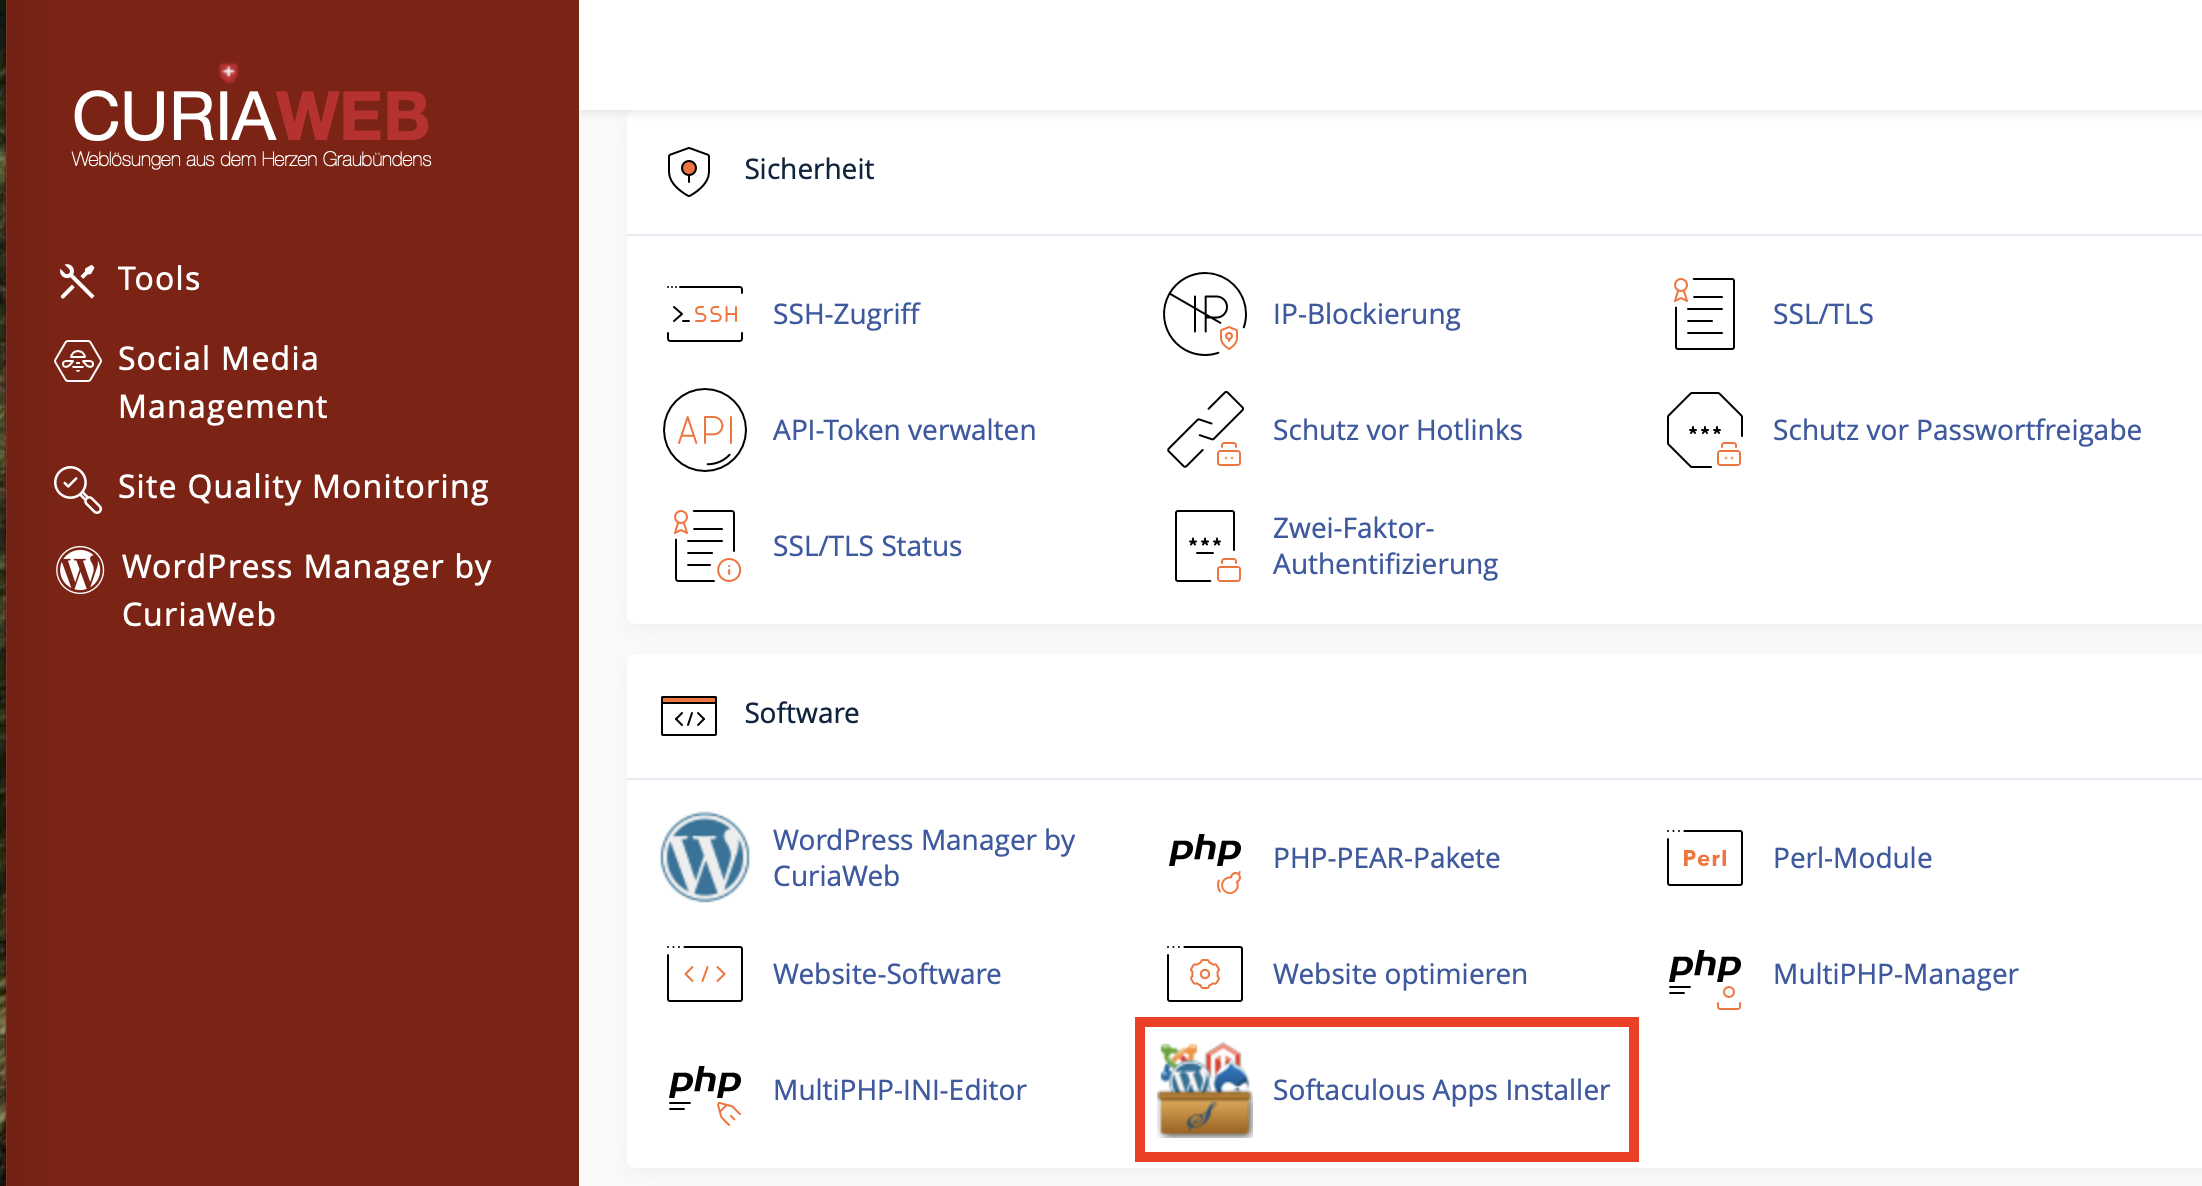Open API-Token verwalten link
This screenshot has height=1186, width=2202.
coord(904,430)
